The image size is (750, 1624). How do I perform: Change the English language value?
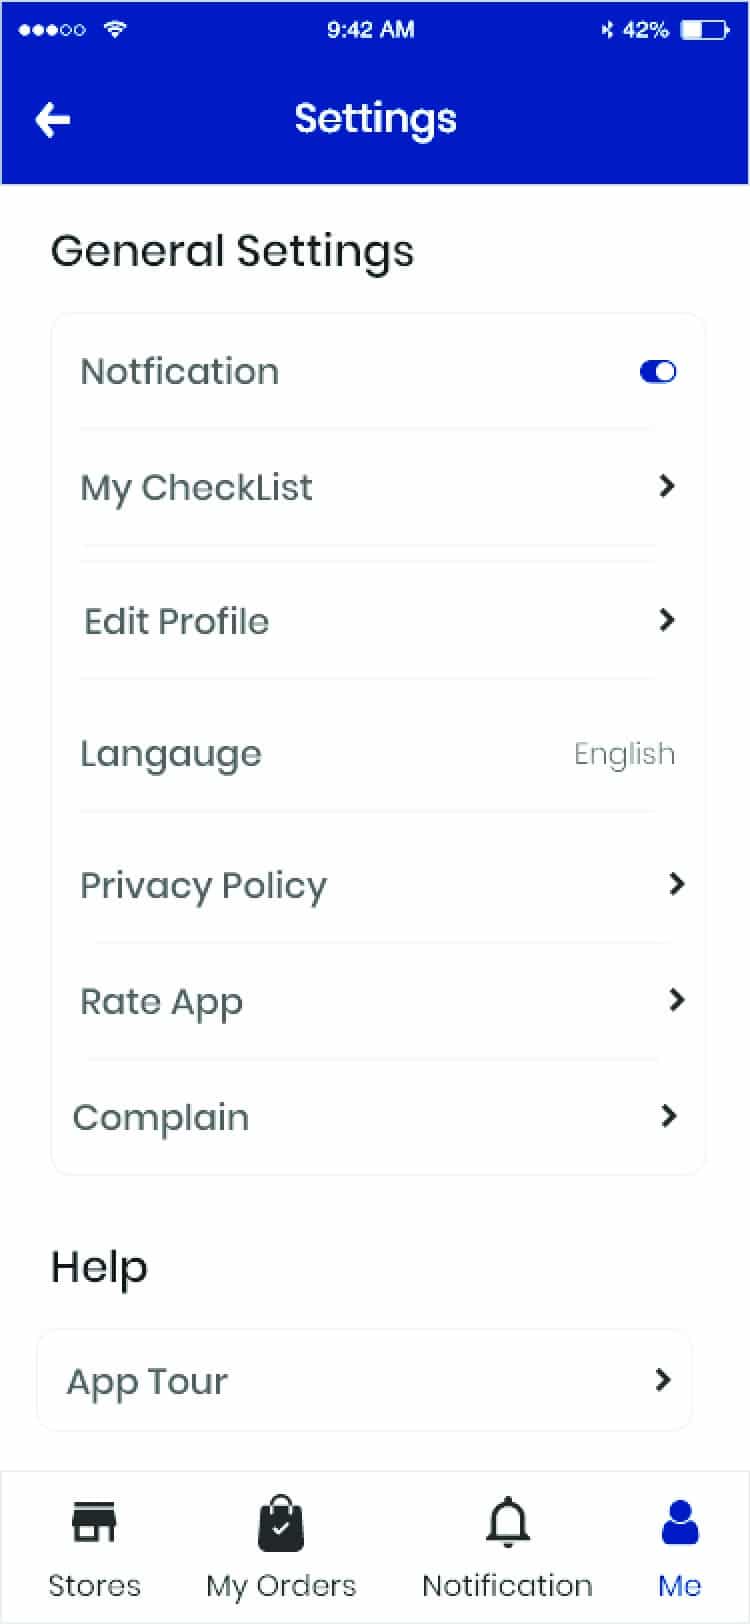624,754
